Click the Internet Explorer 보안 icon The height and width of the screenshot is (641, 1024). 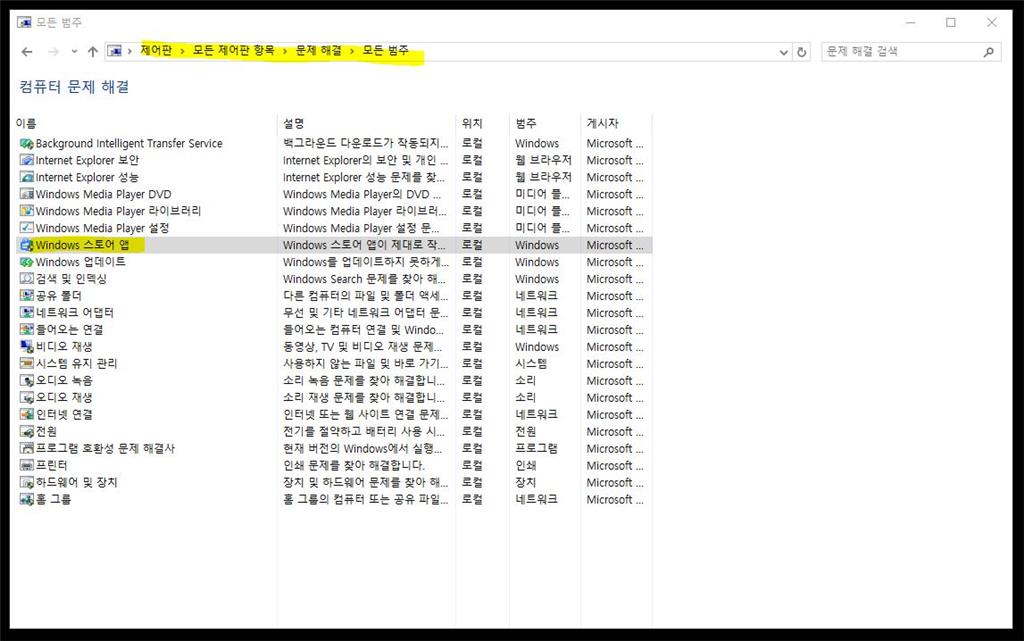coord(27,161)
